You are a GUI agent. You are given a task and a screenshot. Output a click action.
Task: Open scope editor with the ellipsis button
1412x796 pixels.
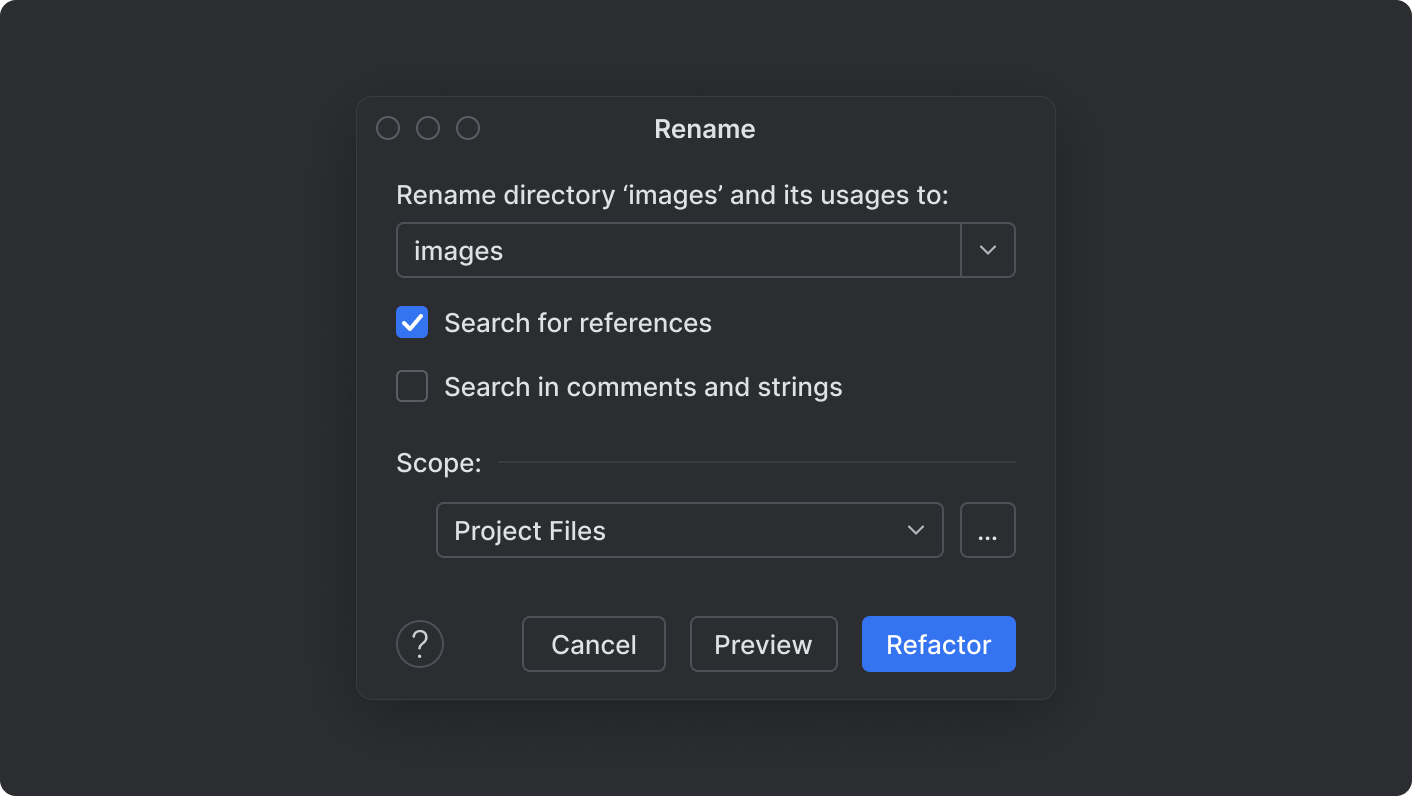[988, 530]
